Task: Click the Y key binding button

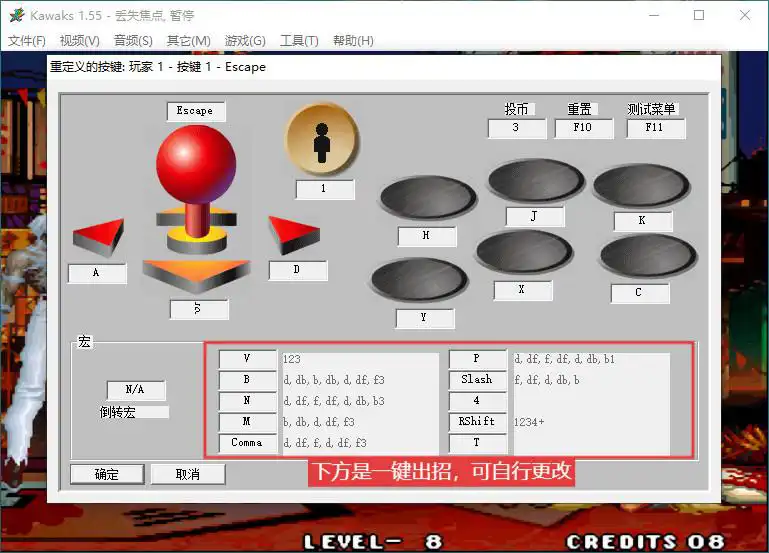Action: tap(425, 318)
